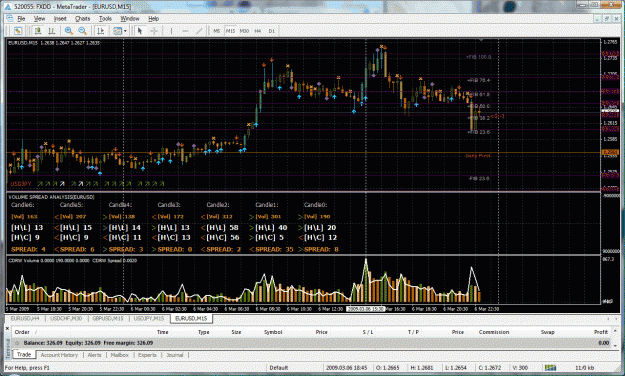
Task: Click the 2009.03.06 18:45 status bar date
Action: tap(347, 368)
